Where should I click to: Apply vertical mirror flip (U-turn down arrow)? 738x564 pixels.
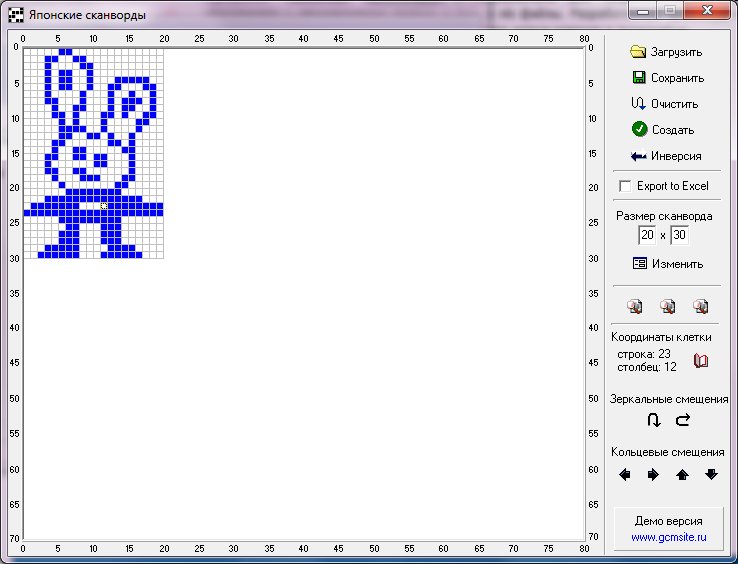tap(654, 419)
